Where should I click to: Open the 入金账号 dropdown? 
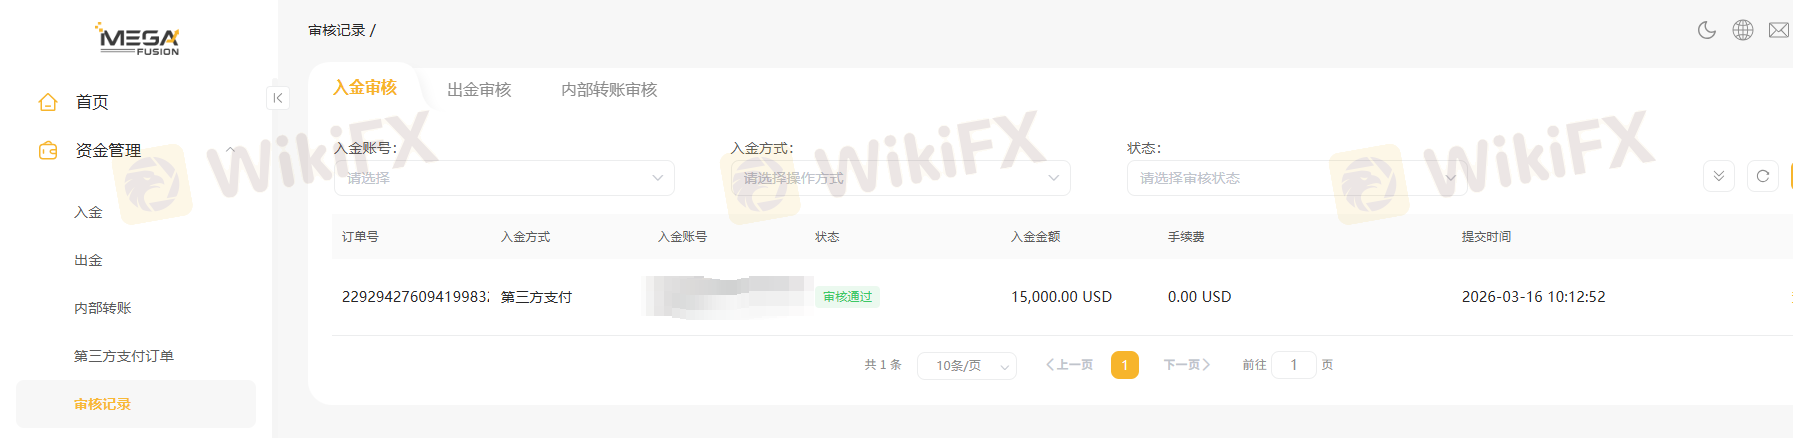[x=504, y=178]
